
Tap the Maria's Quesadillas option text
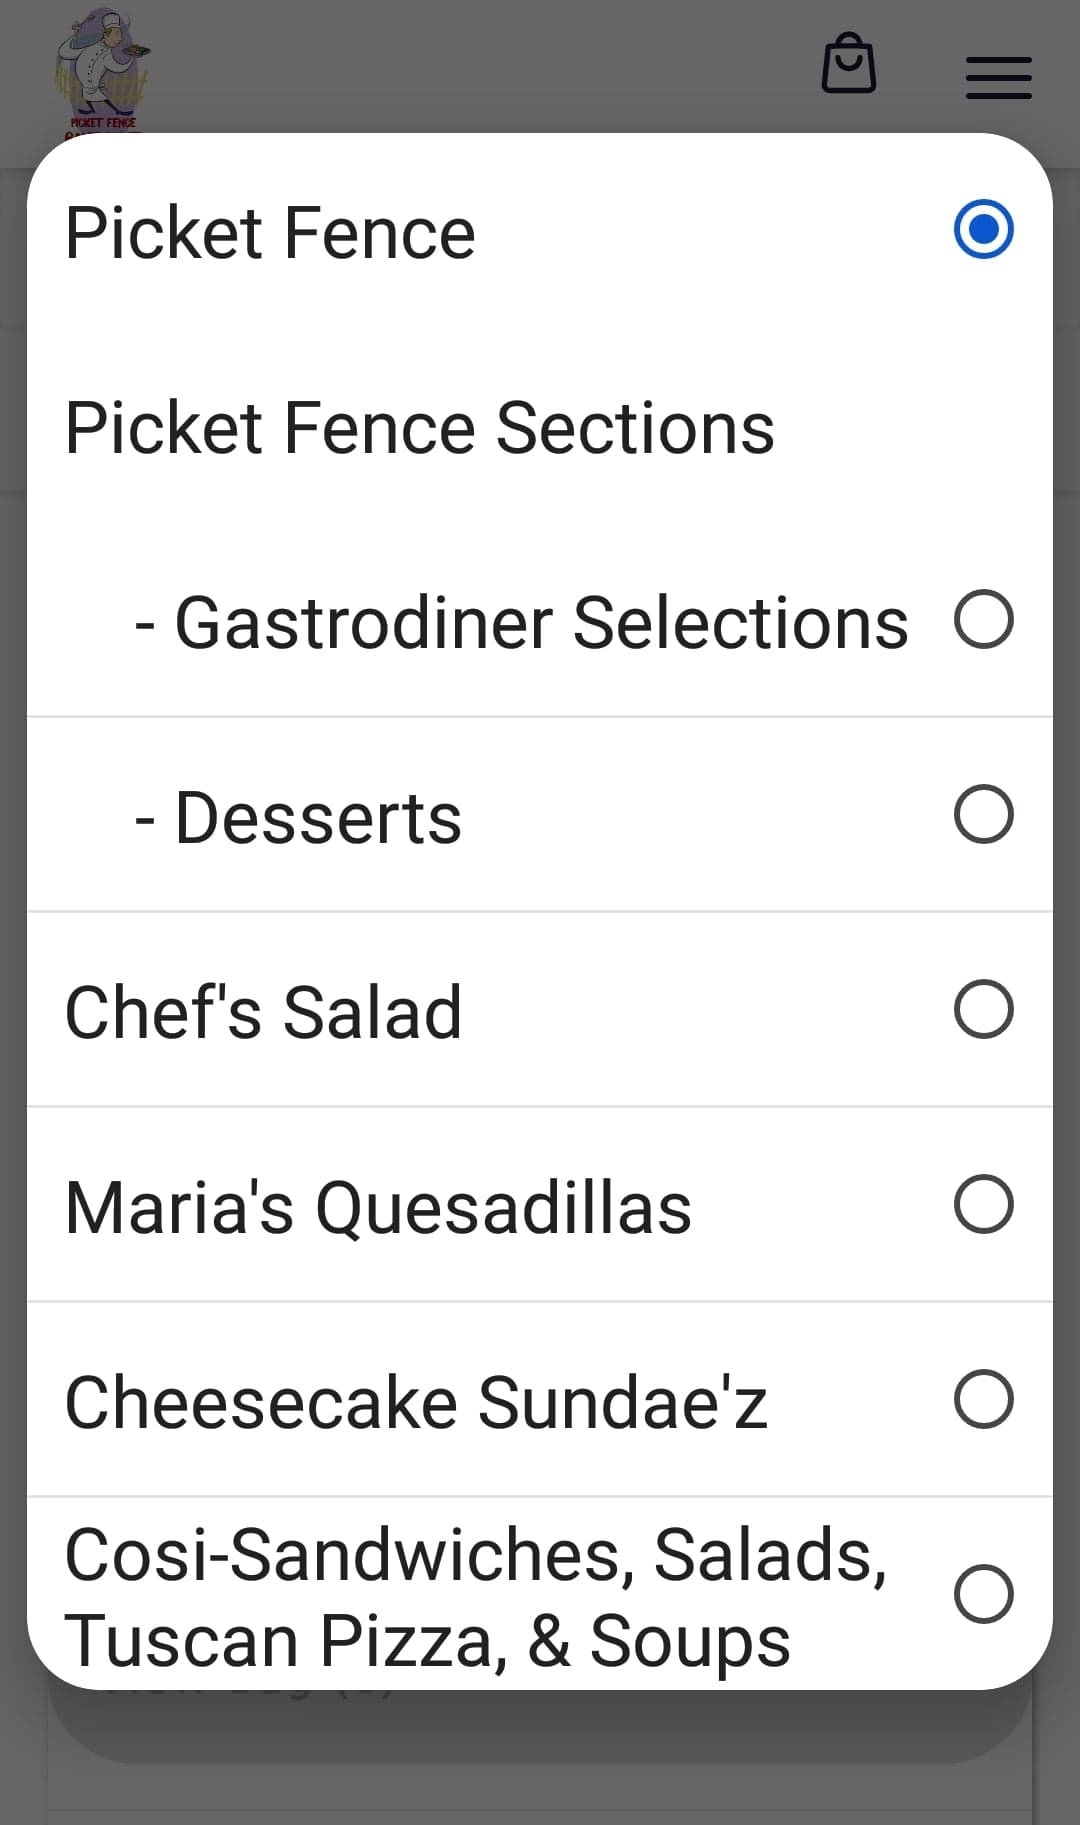pos(378,1208)
